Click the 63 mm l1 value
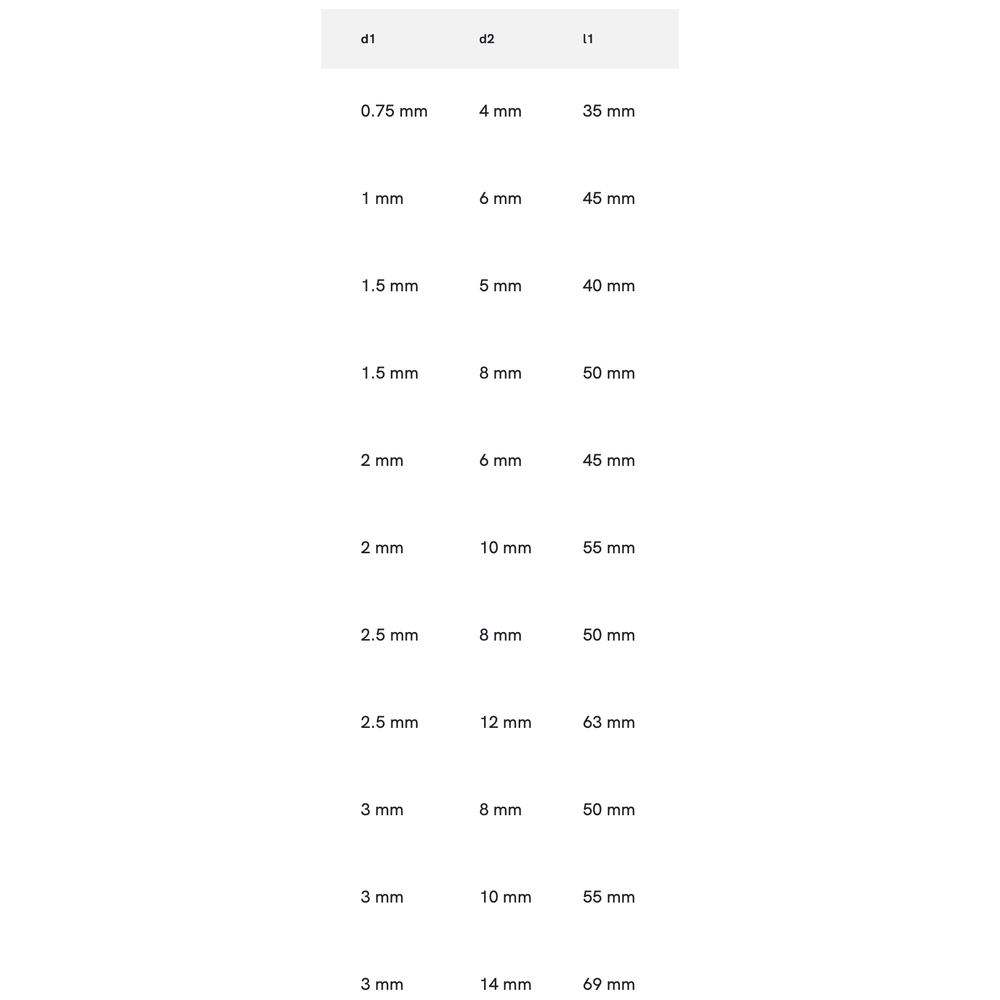Image resolution: width=1000 pixels, height=1000 pixels. click(608, 722)
